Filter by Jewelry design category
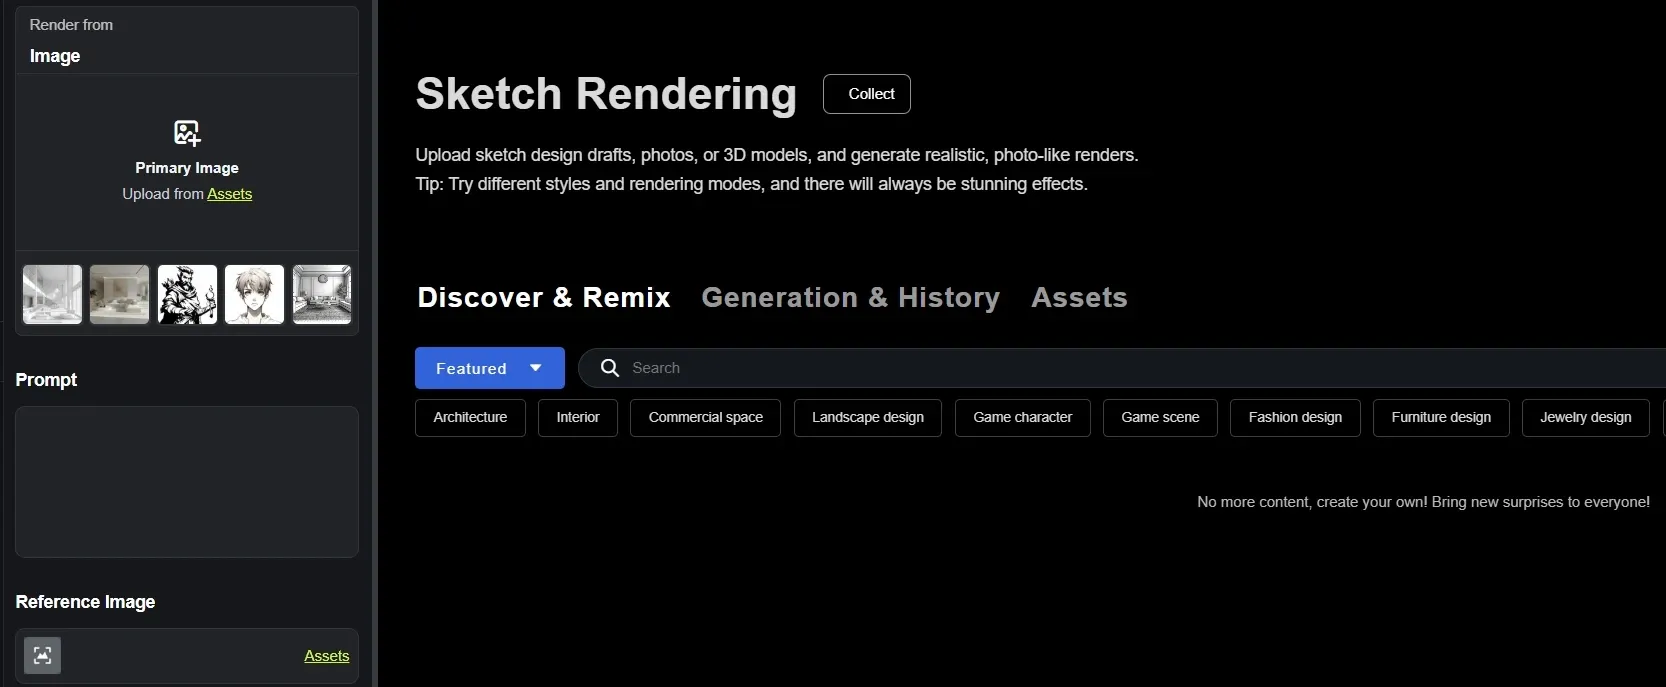Screen dimensions: 1666x687 click(x=1586, y=417)
